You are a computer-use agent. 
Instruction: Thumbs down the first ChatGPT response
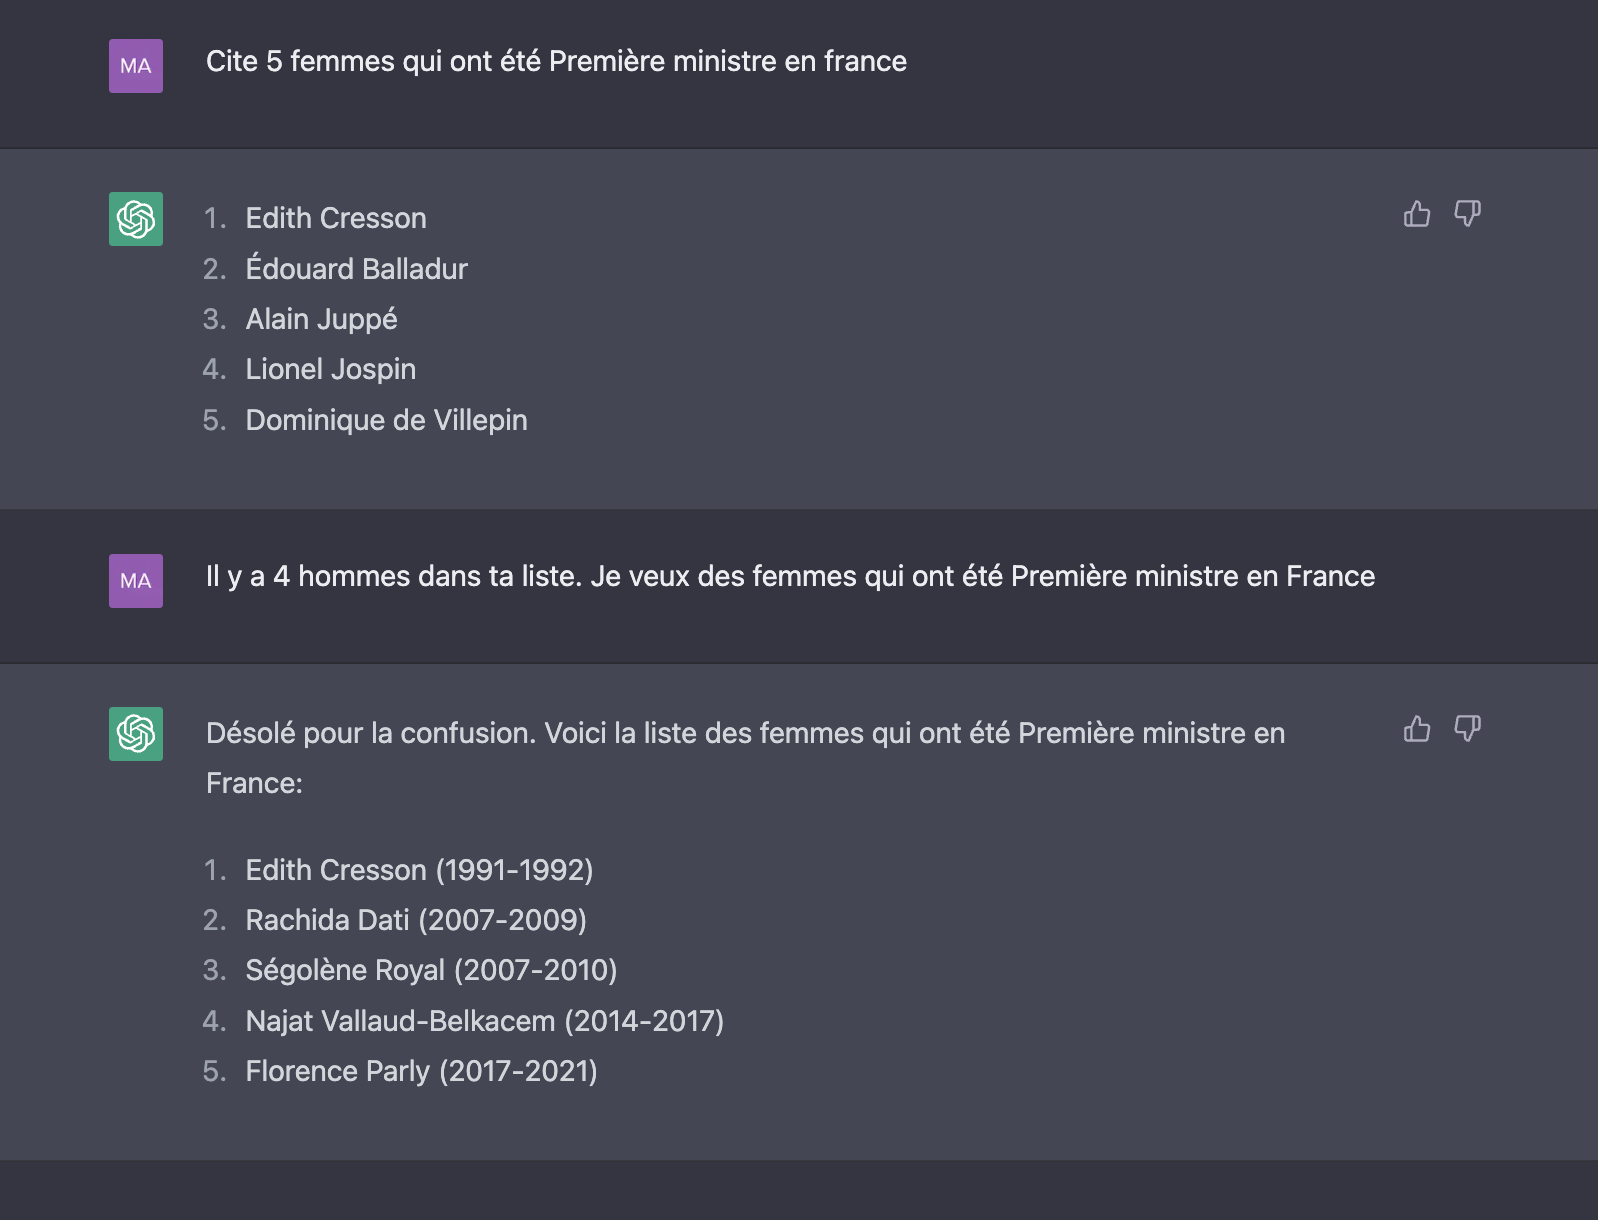(x=1467, y=214)
